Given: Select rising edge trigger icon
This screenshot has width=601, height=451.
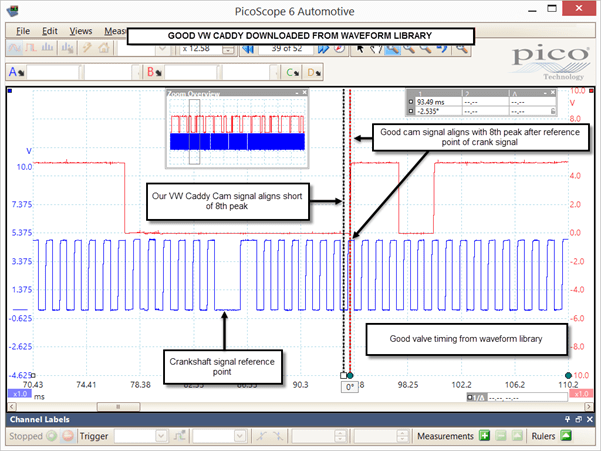Looking at the screenshot, I should 262,436.
